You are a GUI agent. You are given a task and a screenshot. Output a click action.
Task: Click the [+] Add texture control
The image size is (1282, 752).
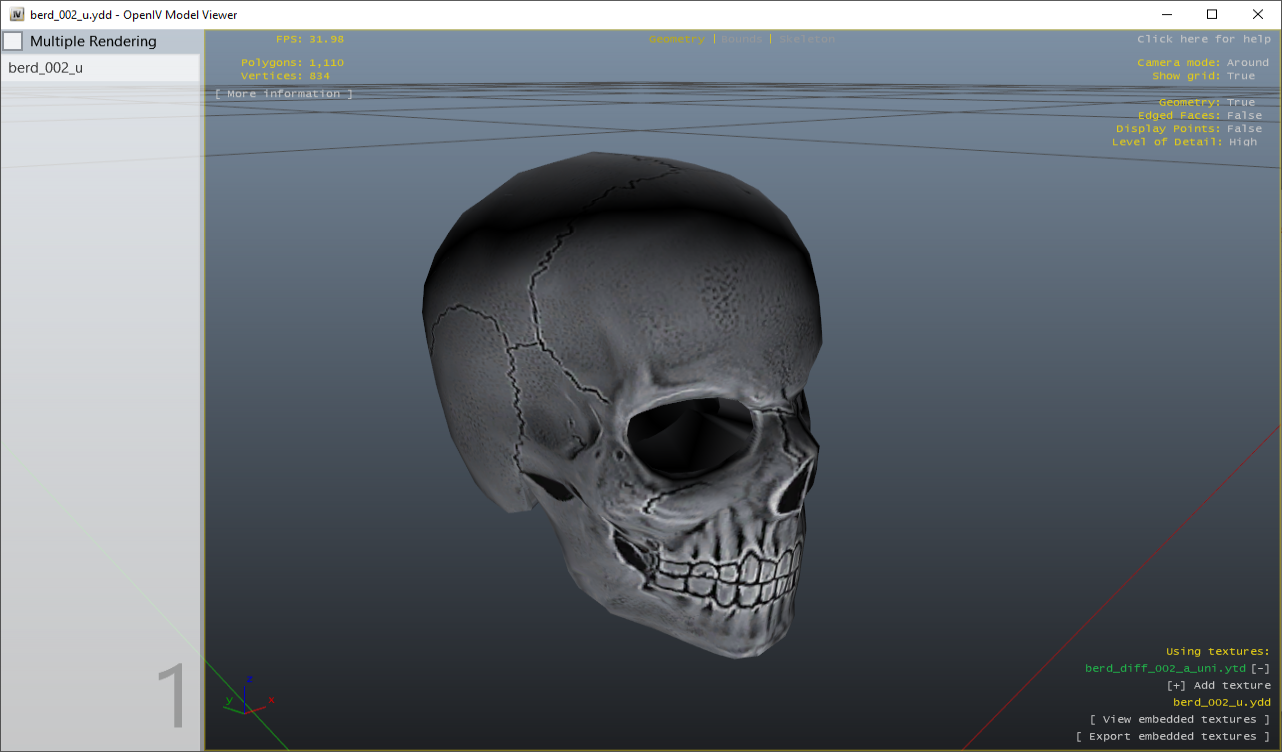(x=1218, y=685)
